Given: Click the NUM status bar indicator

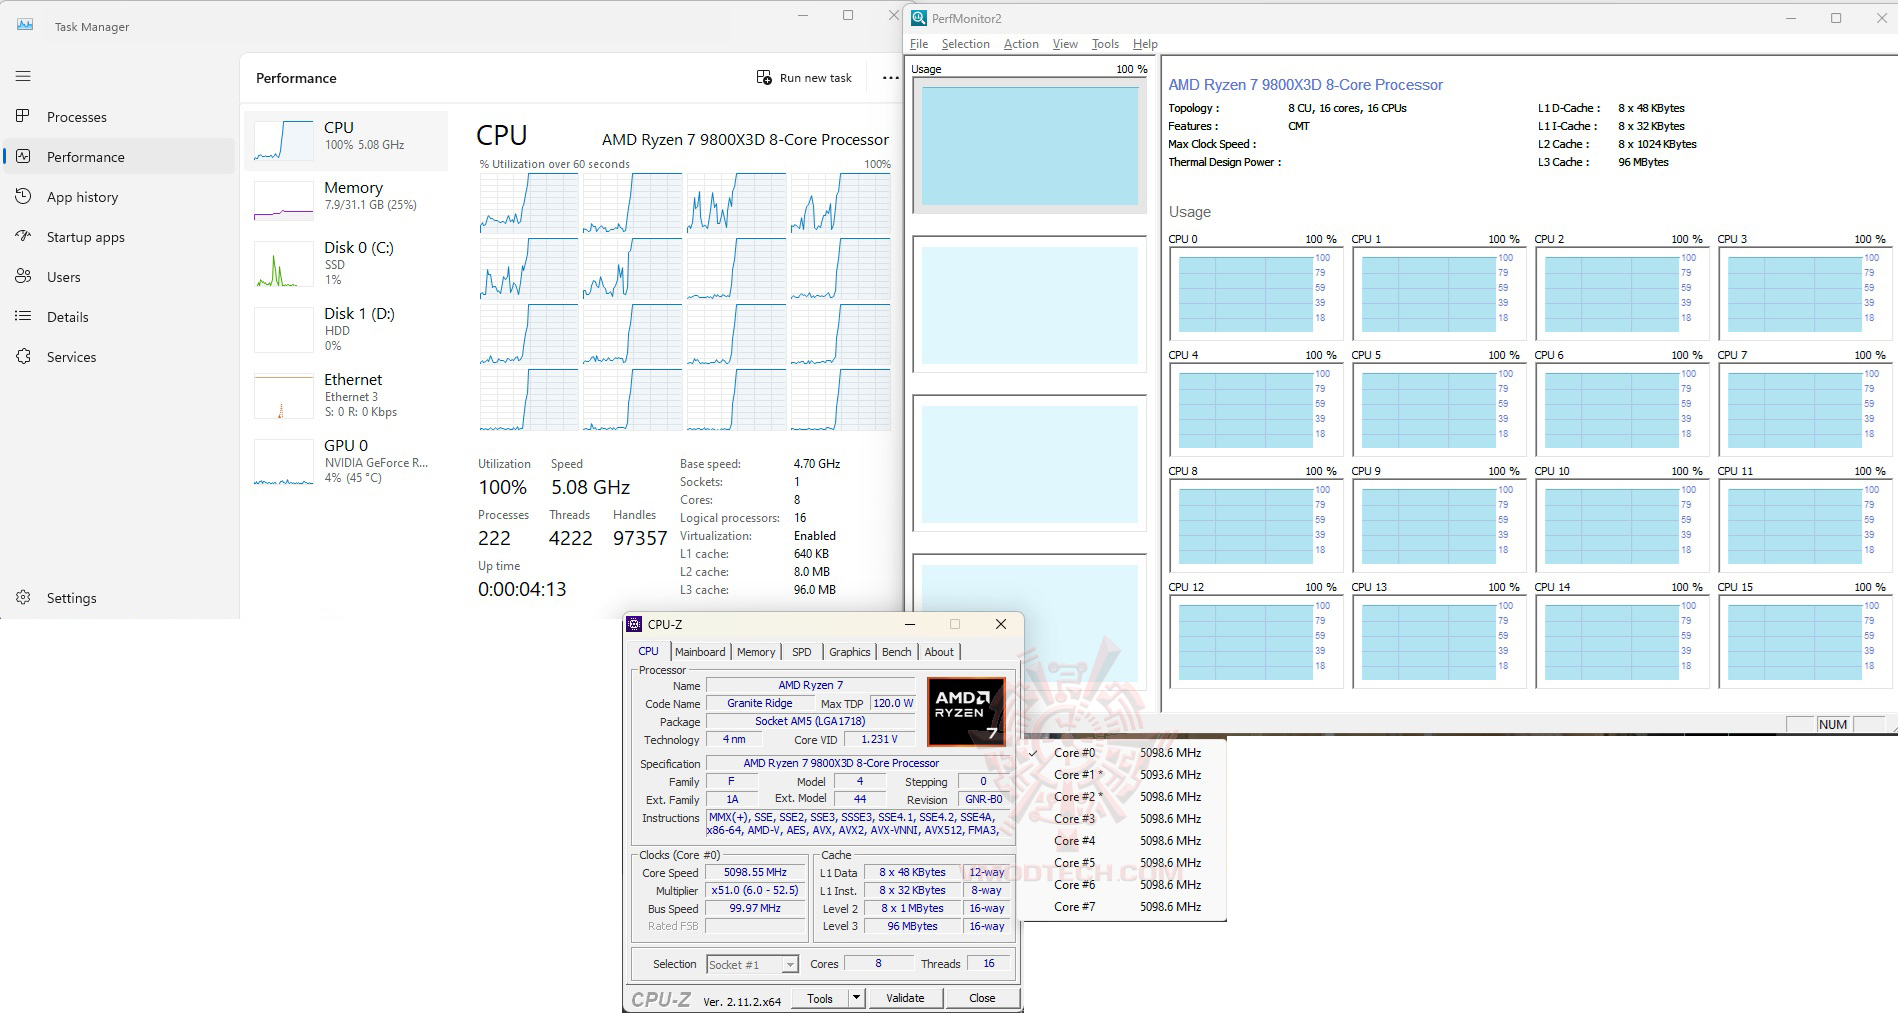Looking at the screenshot, I should [x=1833, y=725].
